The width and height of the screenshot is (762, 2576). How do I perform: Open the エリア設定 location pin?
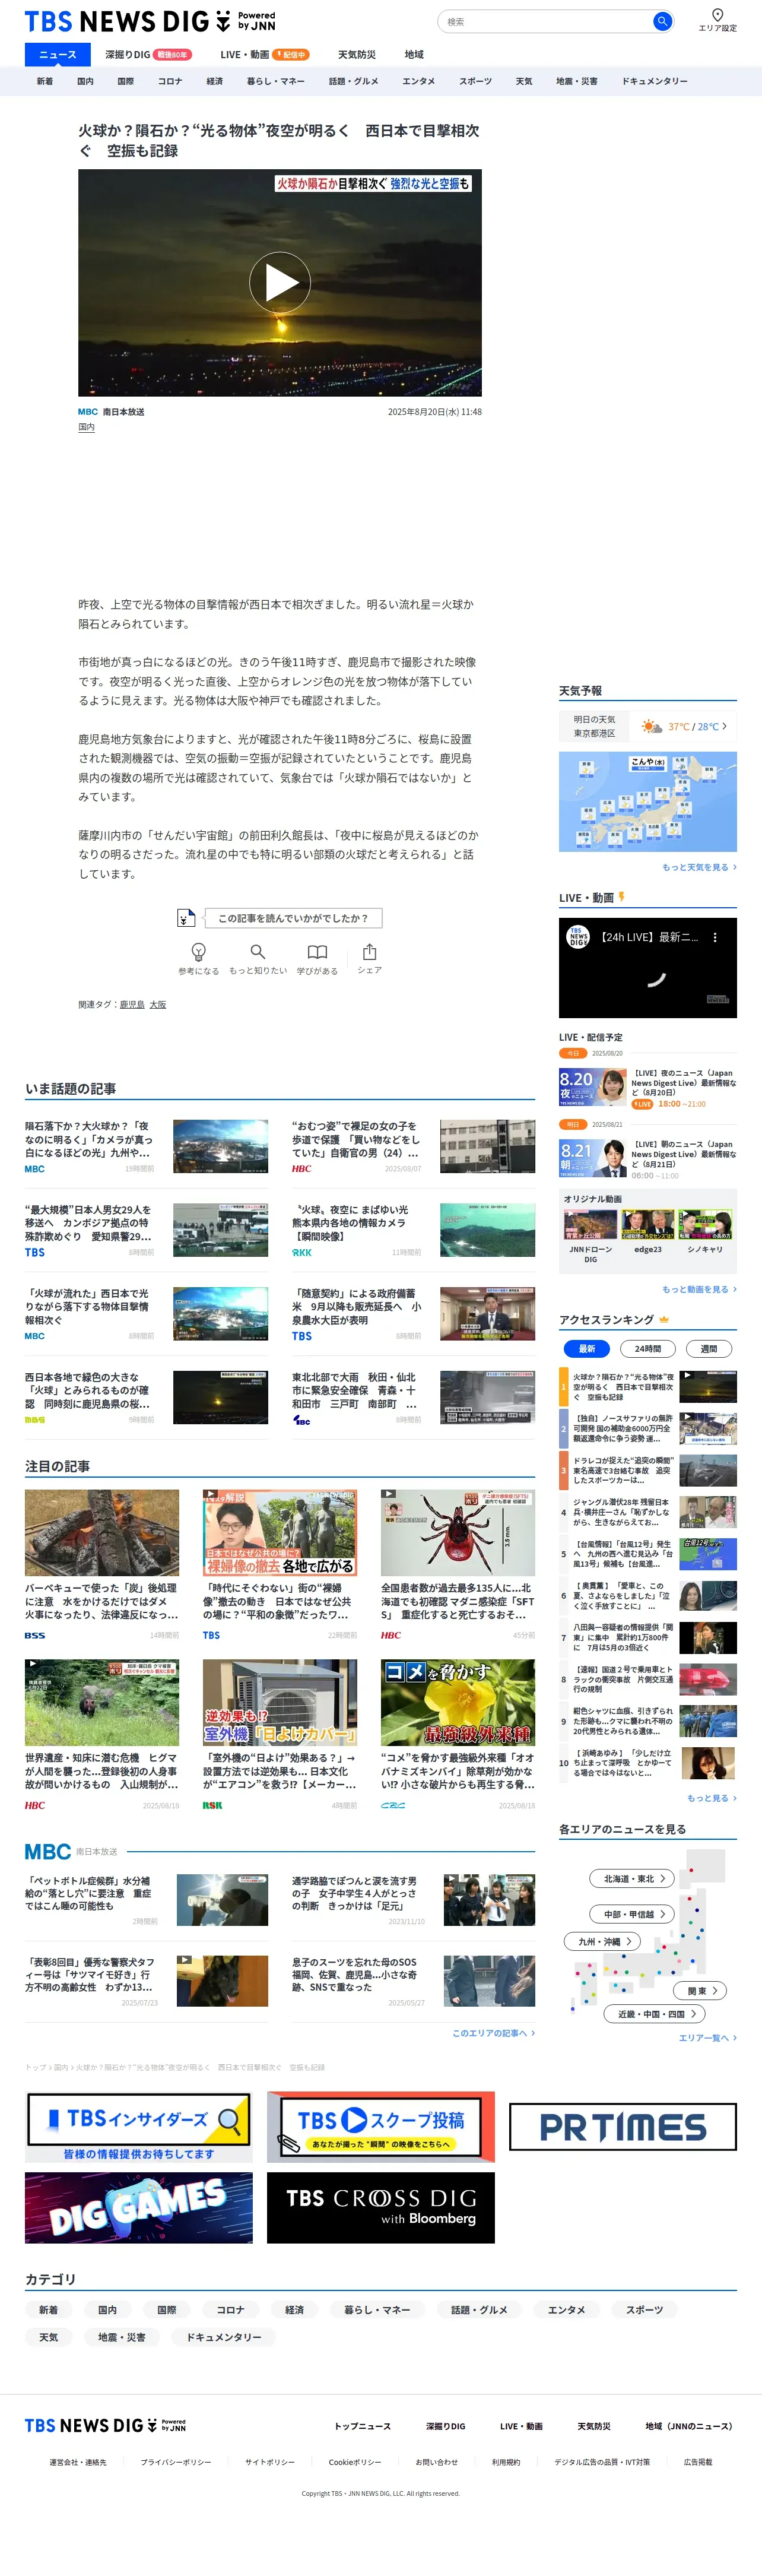[717, 19]
